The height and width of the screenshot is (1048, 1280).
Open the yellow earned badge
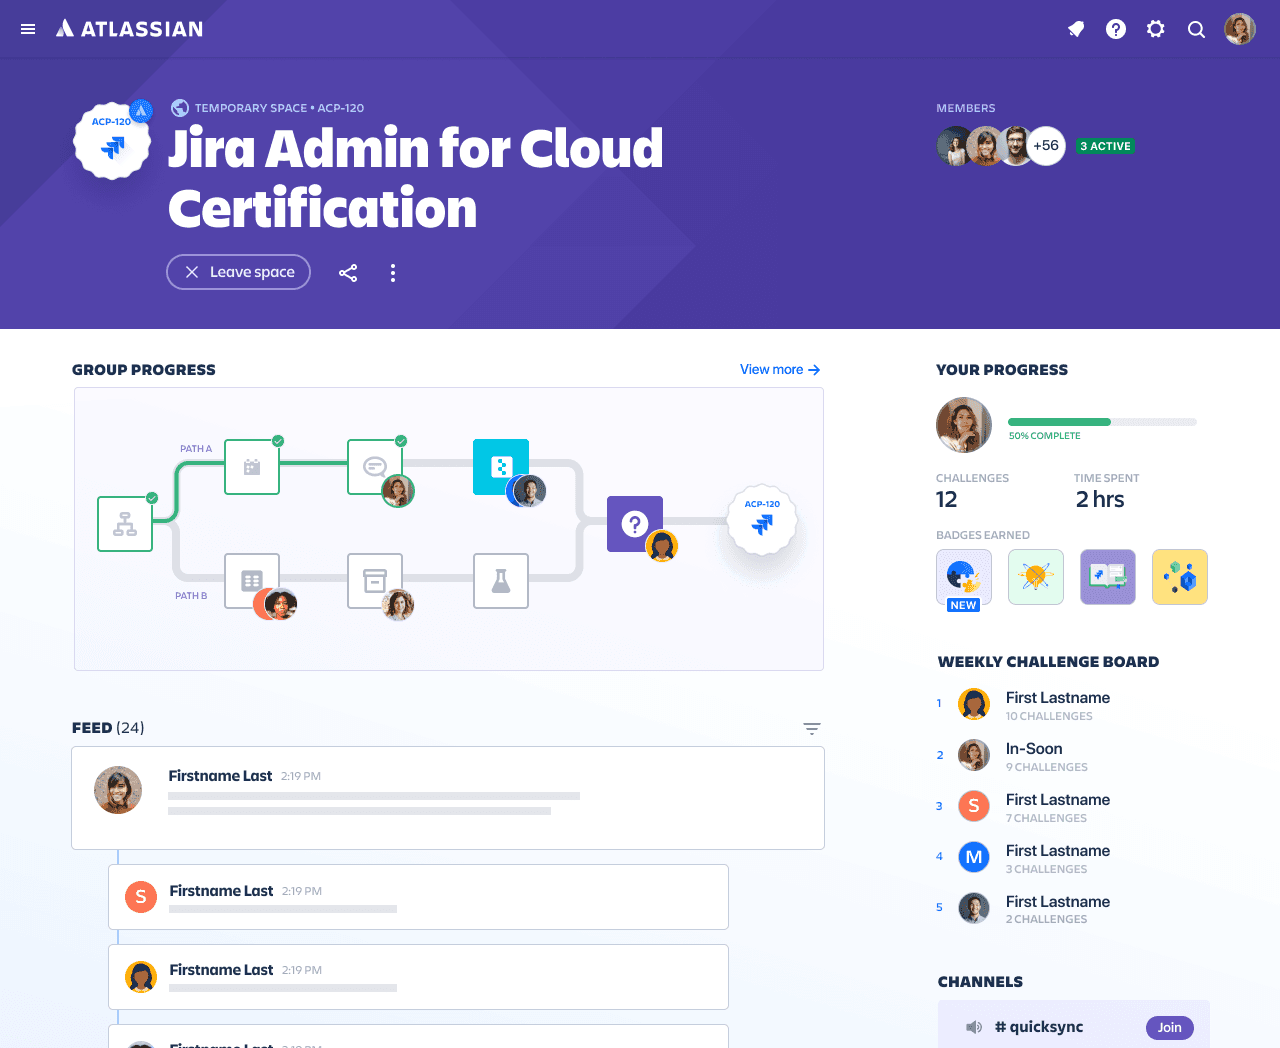click(x=1180, y=577)
